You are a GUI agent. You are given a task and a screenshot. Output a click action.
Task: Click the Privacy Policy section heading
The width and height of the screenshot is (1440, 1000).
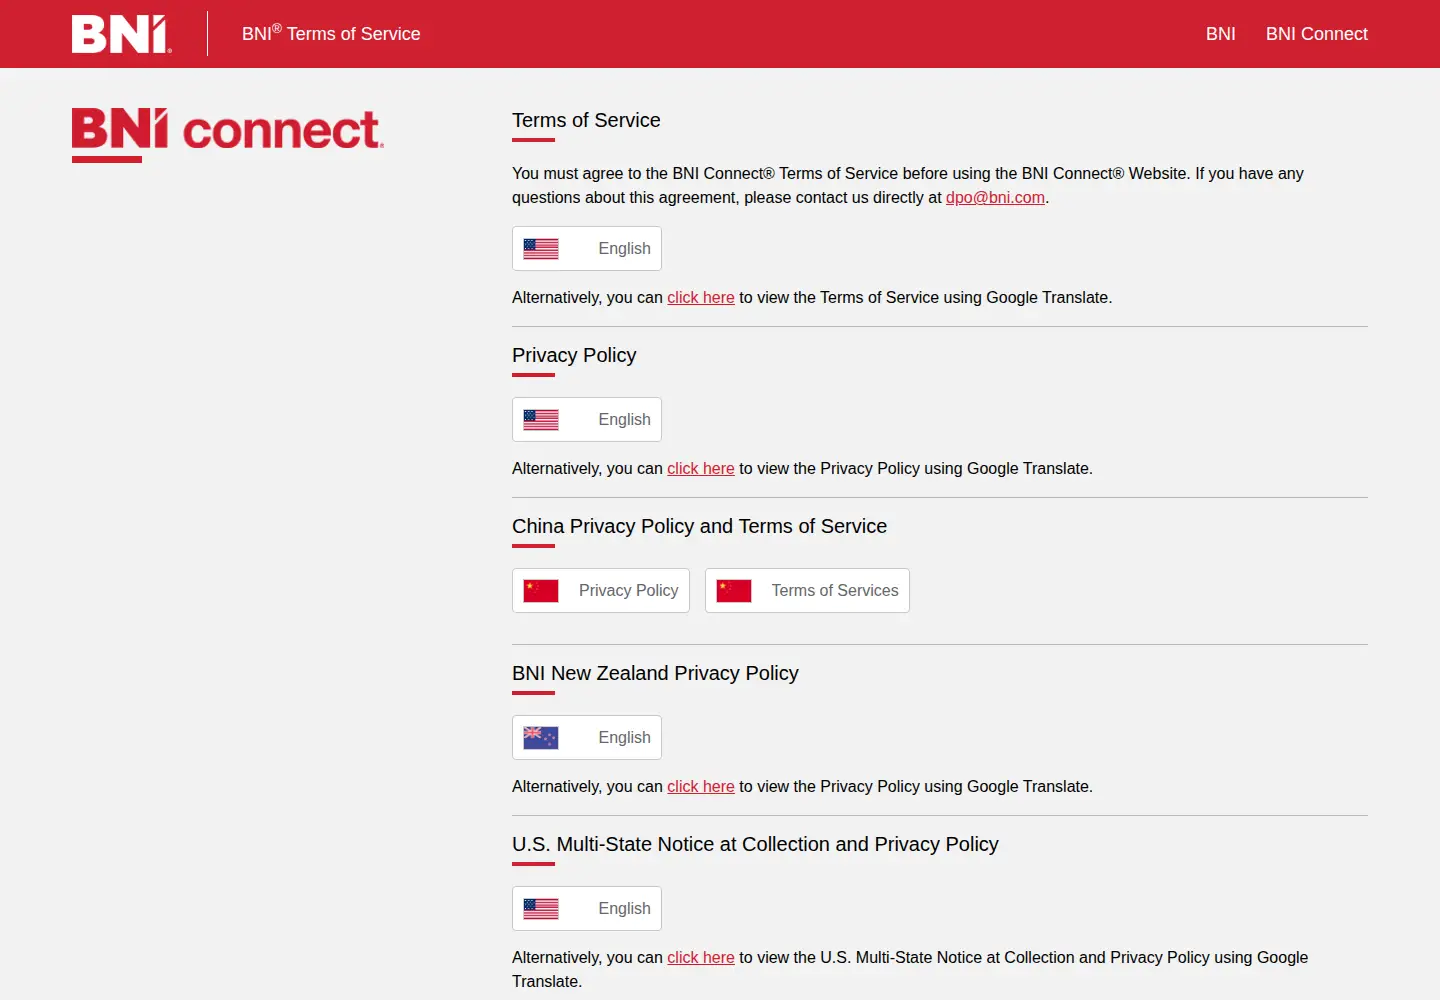(574, 356)
